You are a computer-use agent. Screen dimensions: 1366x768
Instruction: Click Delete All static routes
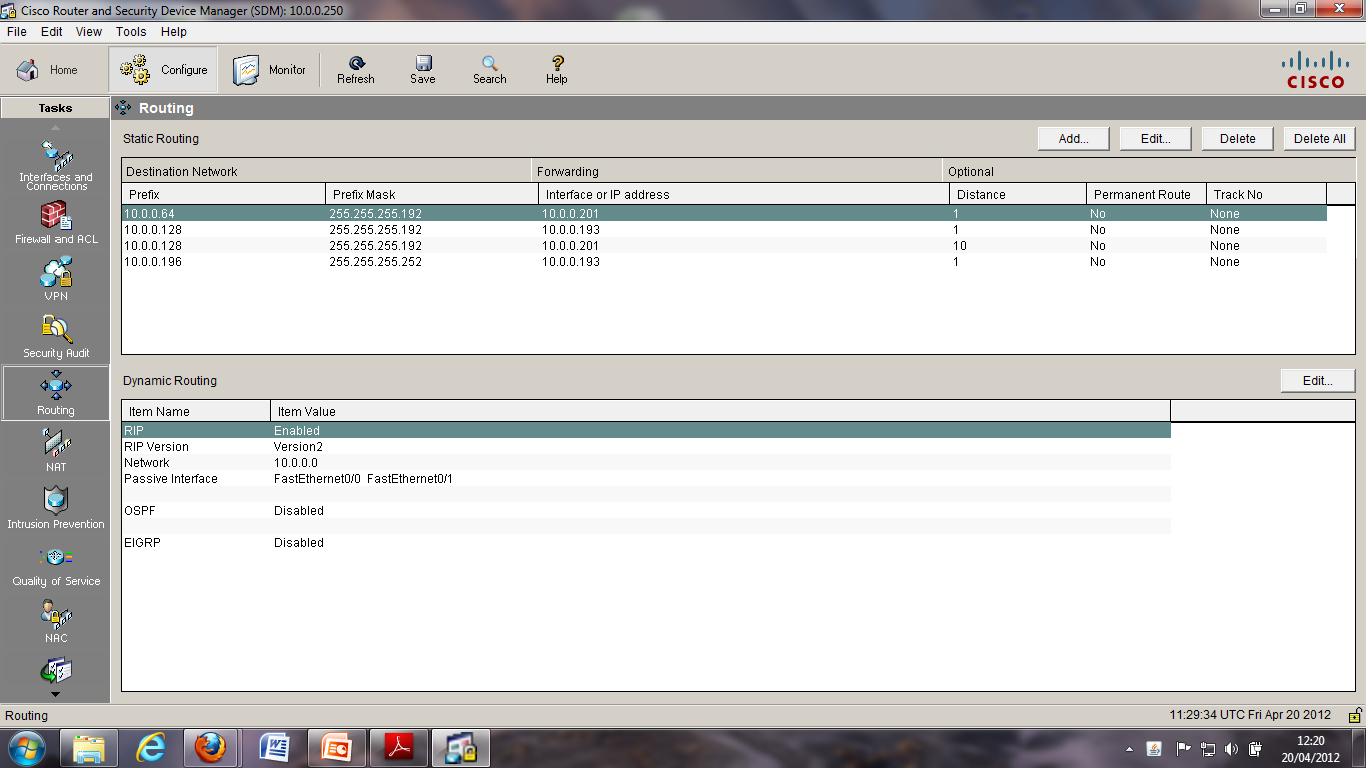click(1320, 139)
